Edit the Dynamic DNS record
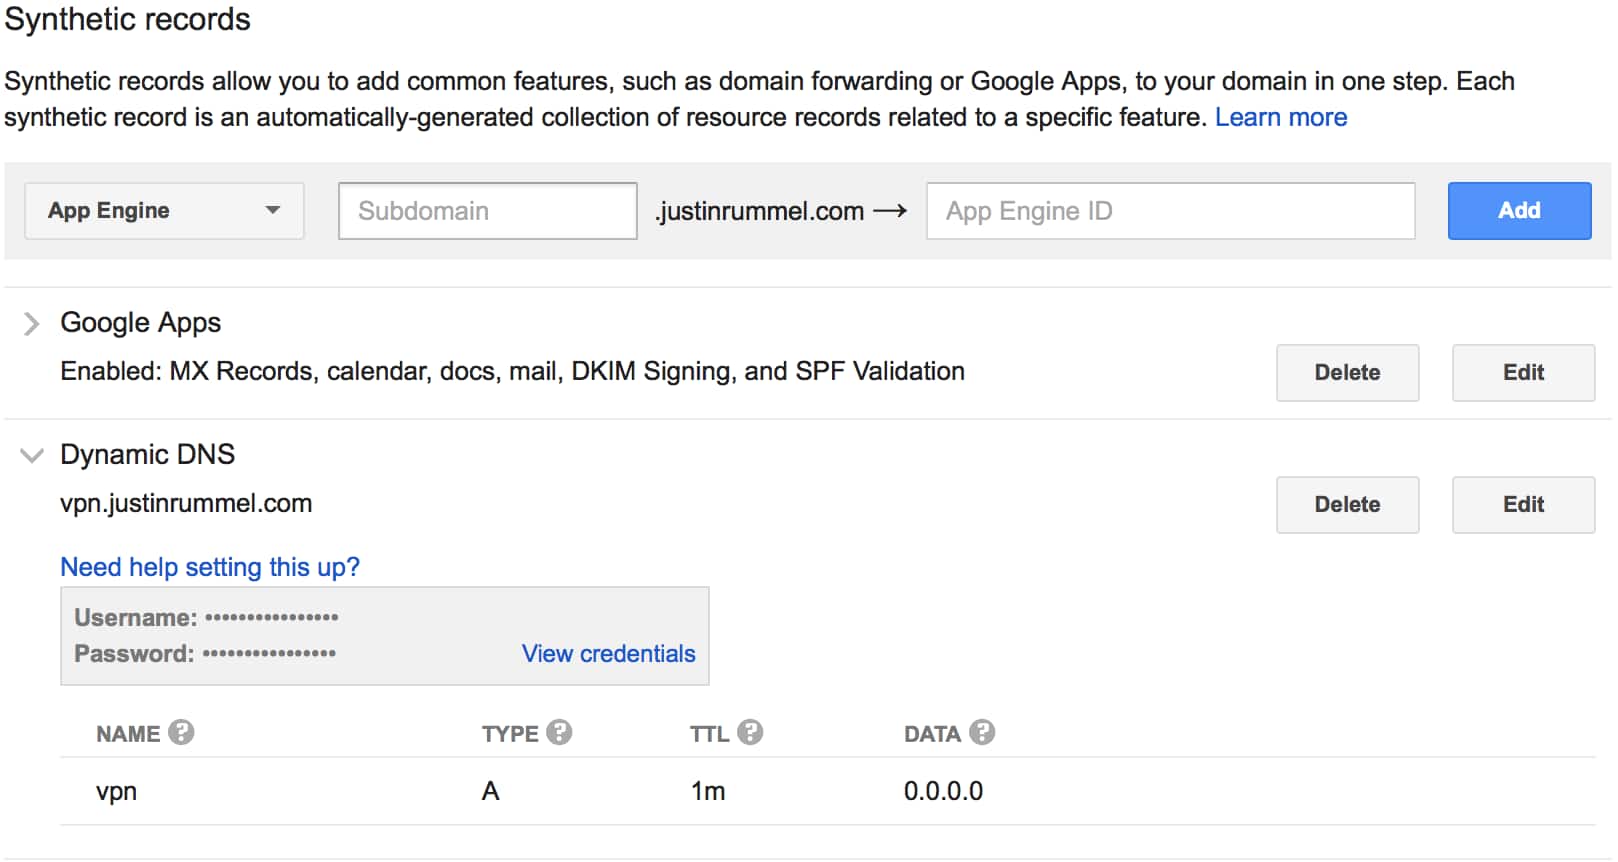1618x862 pixels. coord(1523,505)
